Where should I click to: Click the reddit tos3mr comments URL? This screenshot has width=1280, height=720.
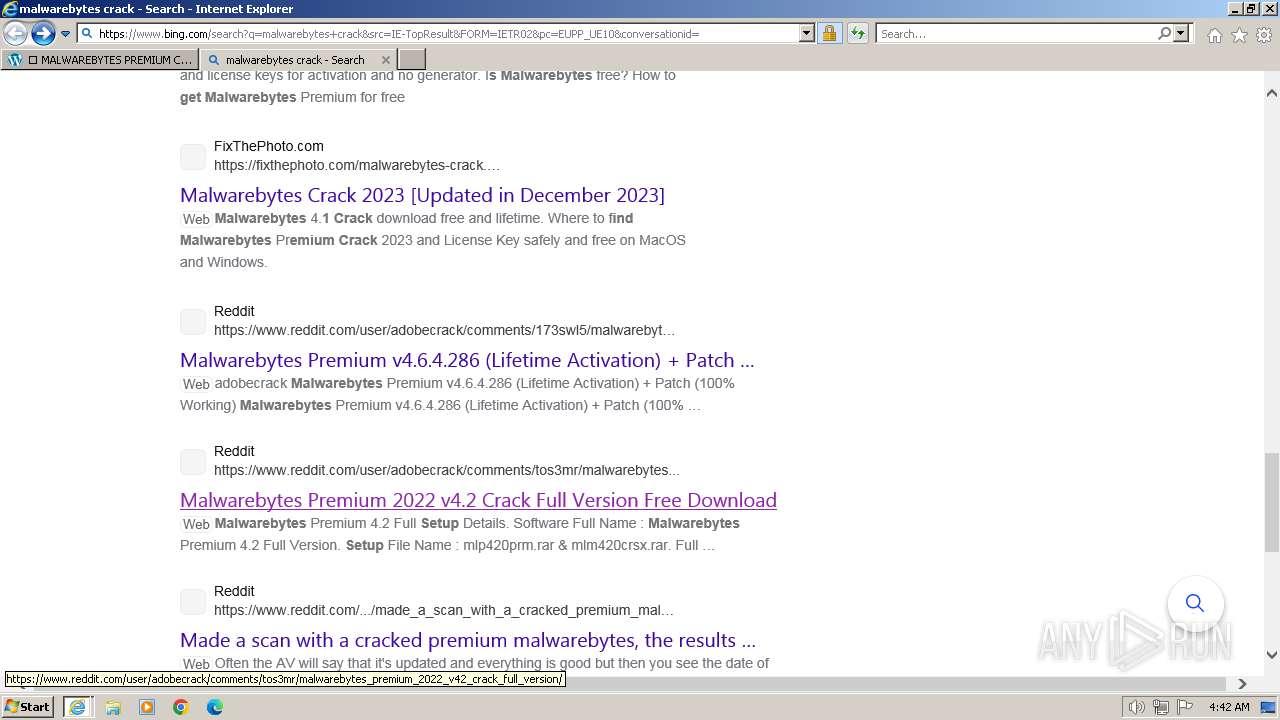coord(446,470)
